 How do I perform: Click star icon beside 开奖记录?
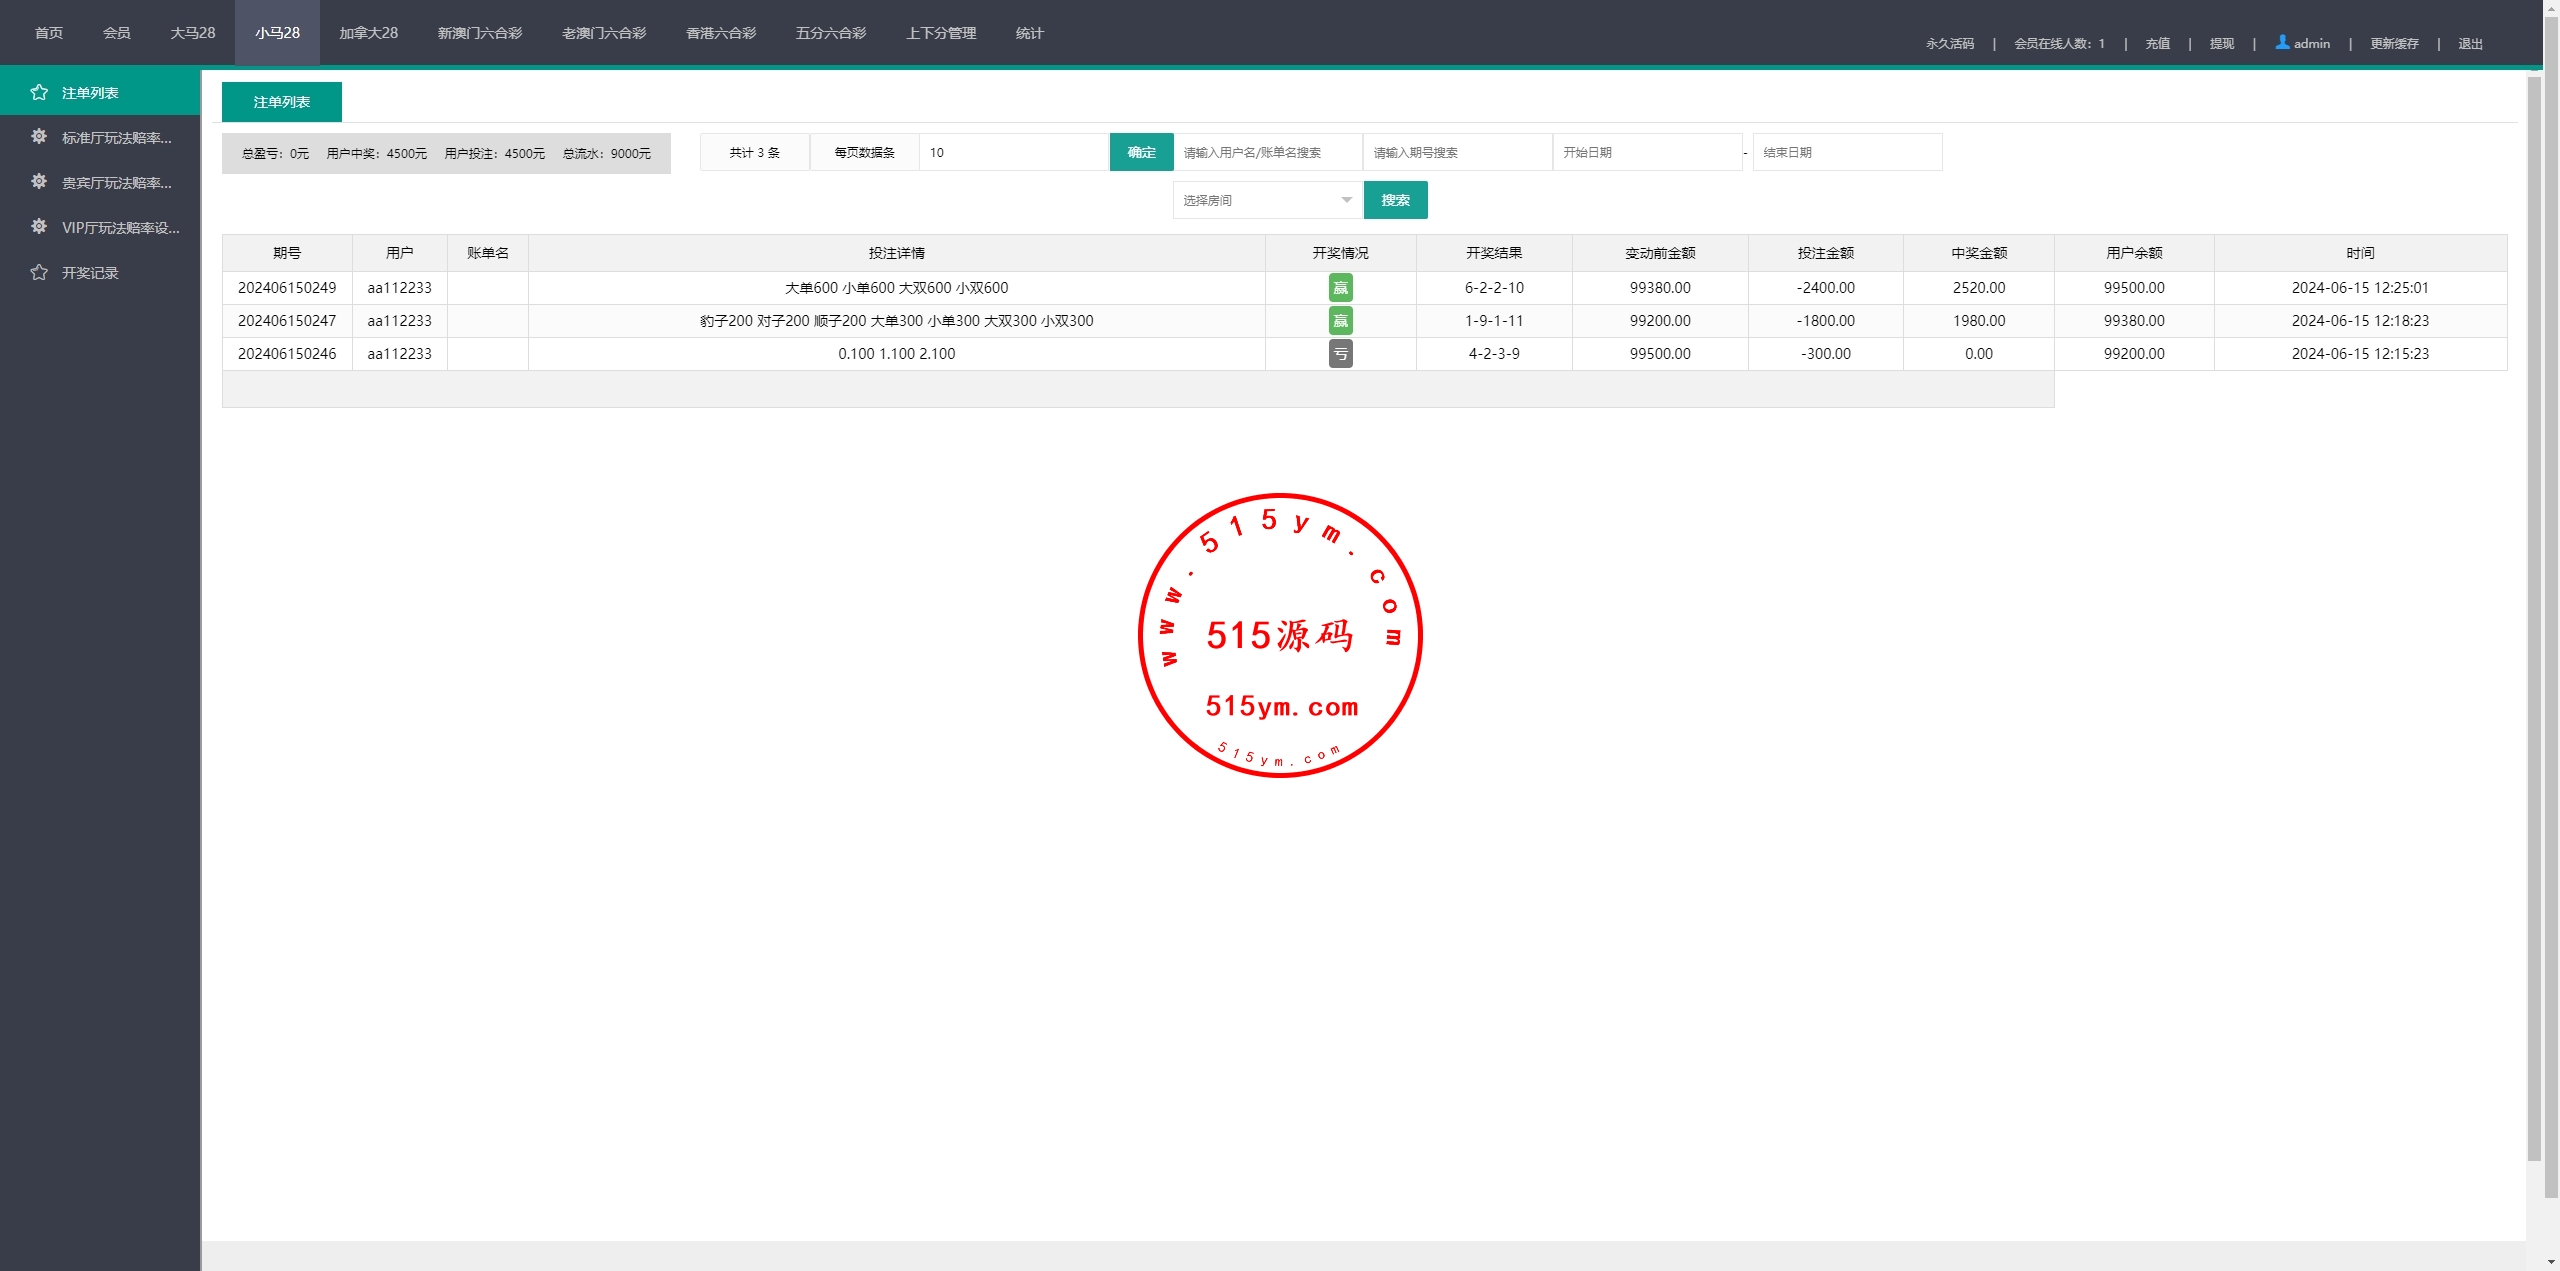(39, 272)
